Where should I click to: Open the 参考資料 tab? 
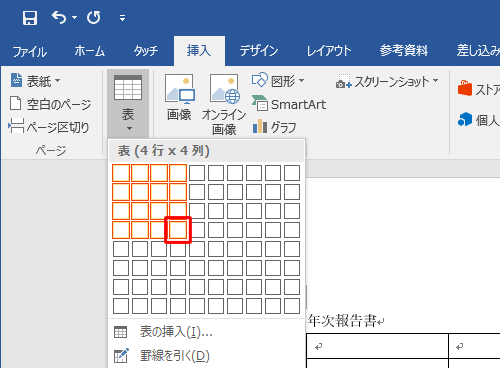(404, 51)
